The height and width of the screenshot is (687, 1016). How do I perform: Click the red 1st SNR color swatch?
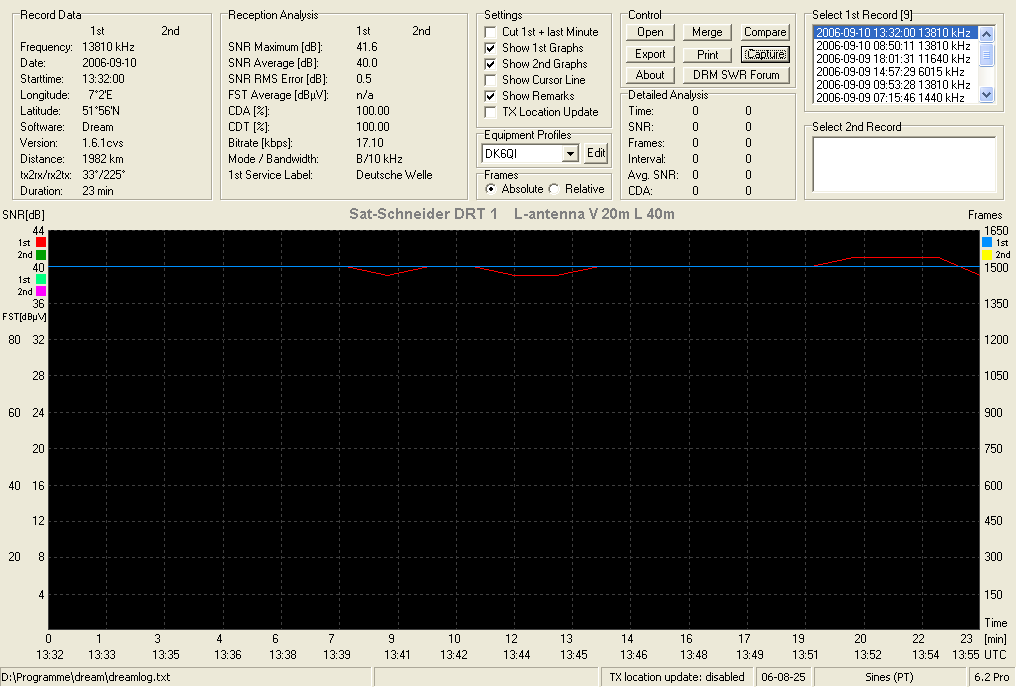pos(41,242)
